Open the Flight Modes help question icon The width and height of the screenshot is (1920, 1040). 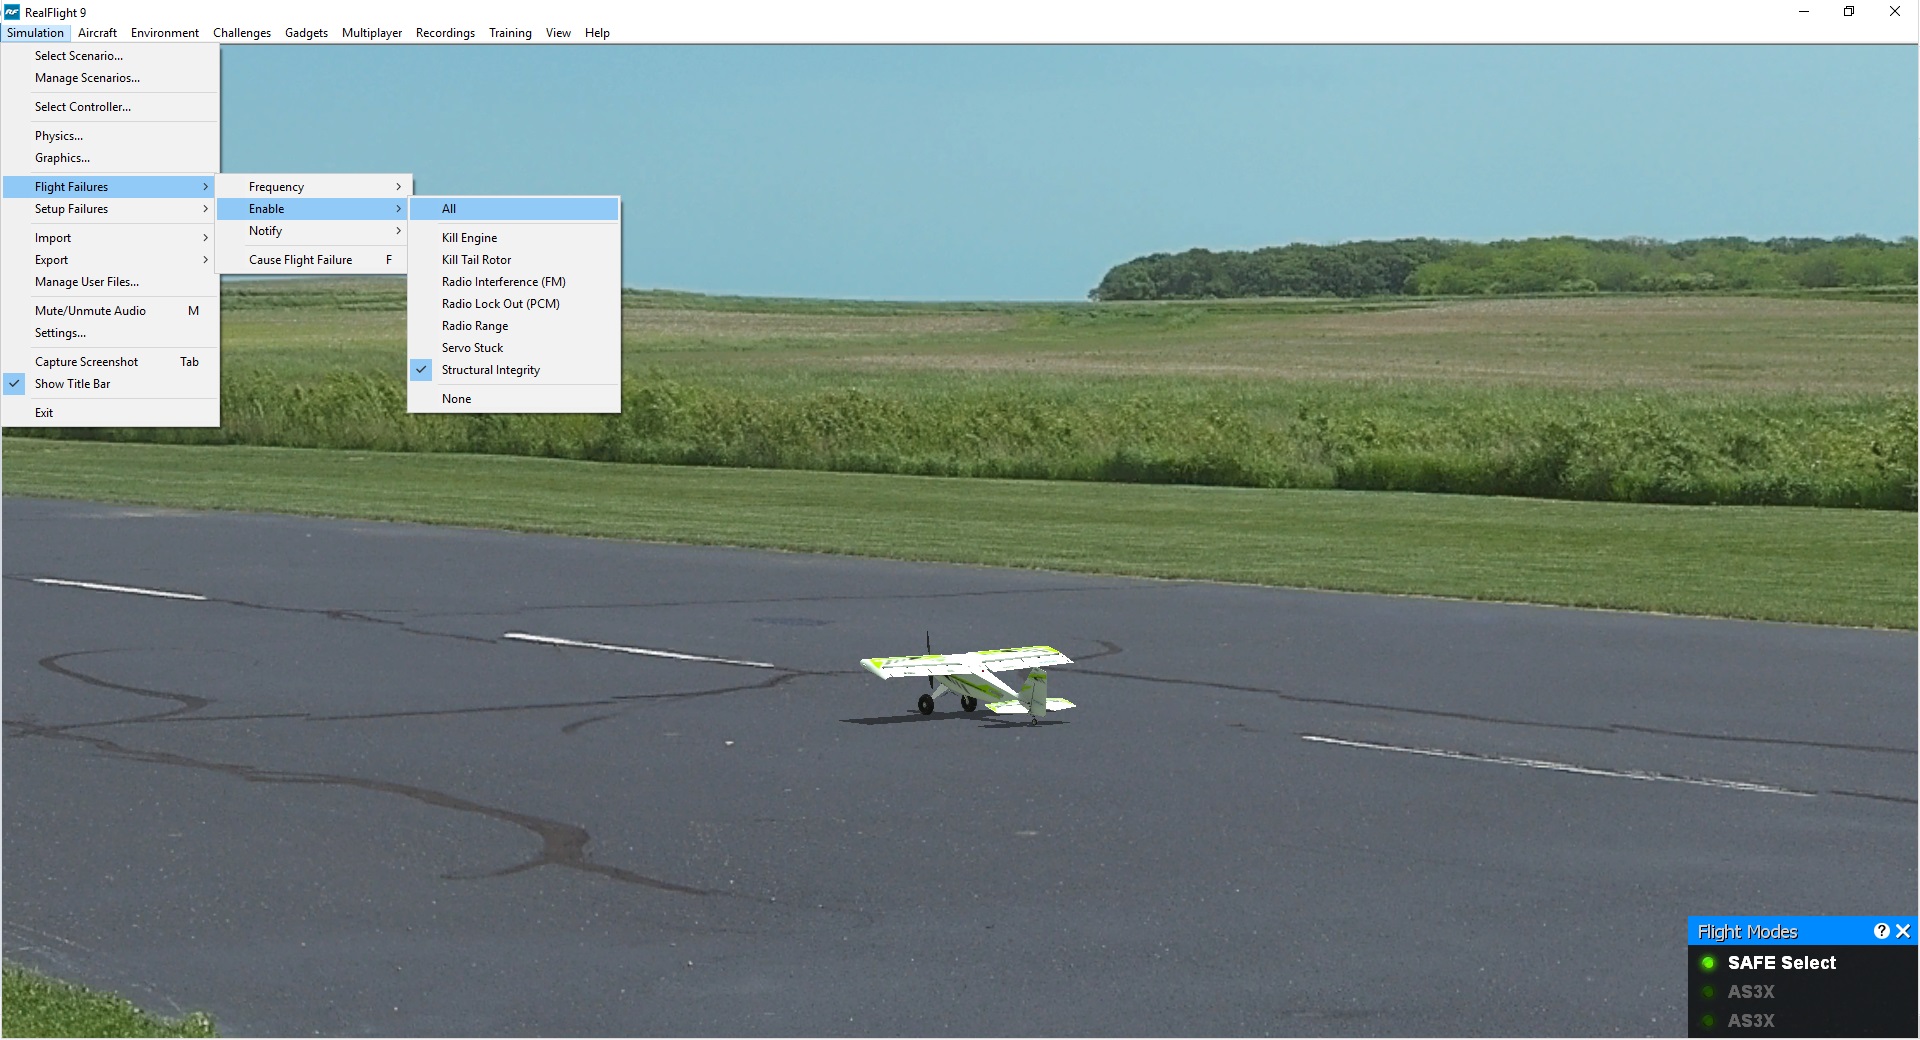[1881, 931]
